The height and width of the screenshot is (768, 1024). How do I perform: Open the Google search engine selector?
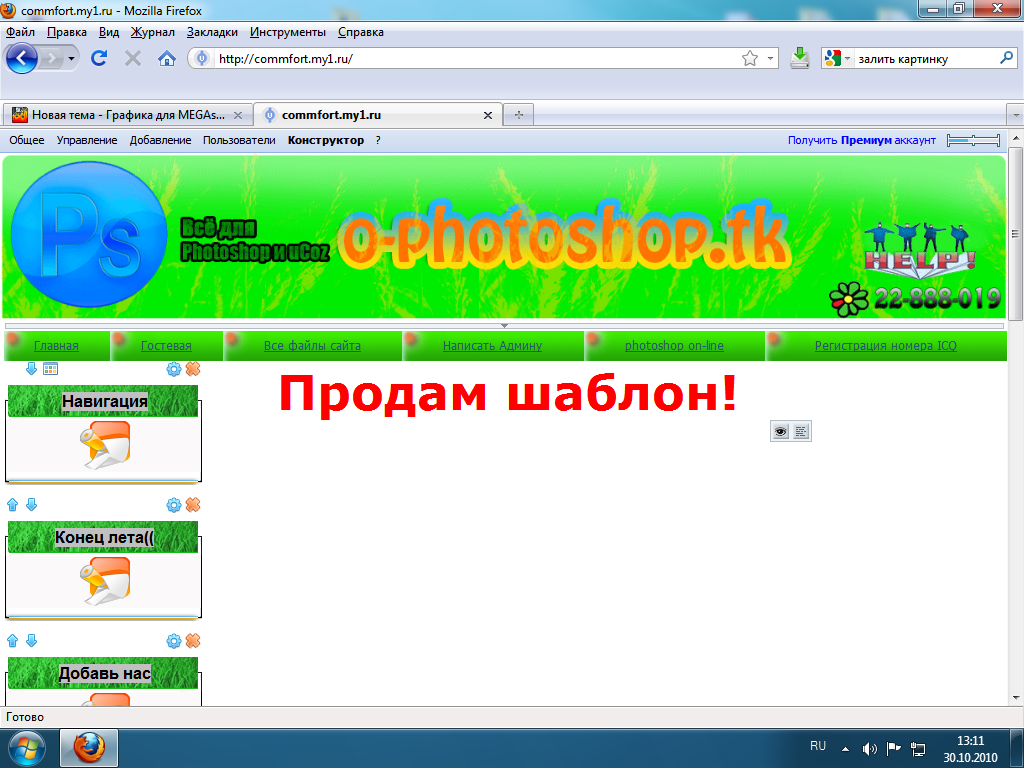coord(837,59)
